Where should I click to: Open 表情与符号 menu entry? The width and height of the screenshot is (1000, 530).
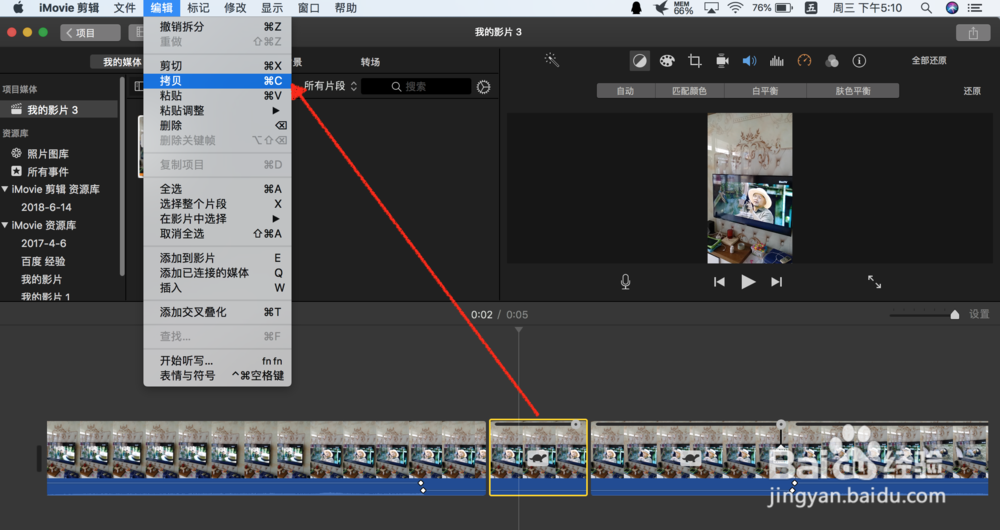click(217, 376)
